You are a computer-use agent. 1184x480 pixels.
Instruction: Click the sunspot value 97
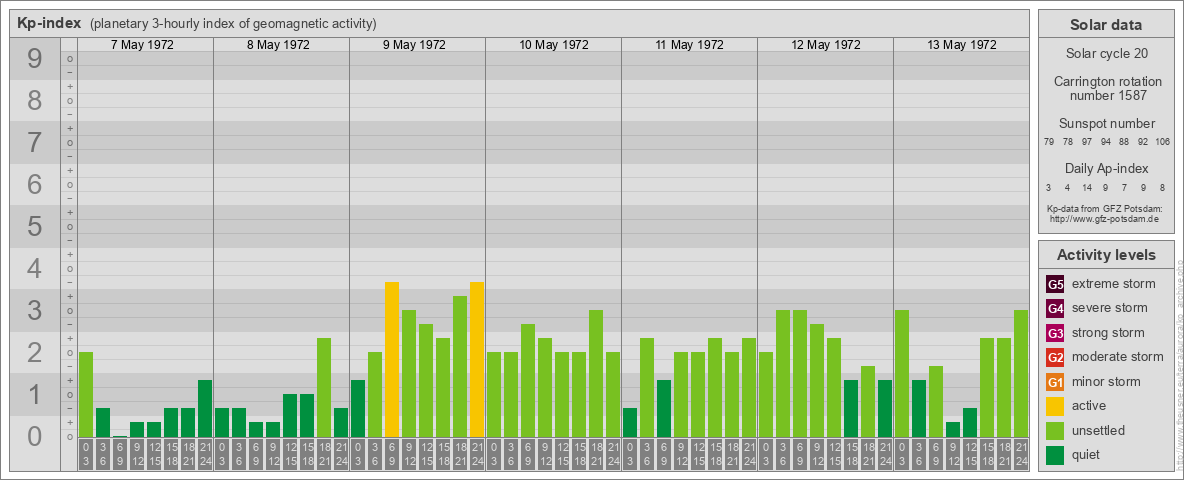[1087, 142]
